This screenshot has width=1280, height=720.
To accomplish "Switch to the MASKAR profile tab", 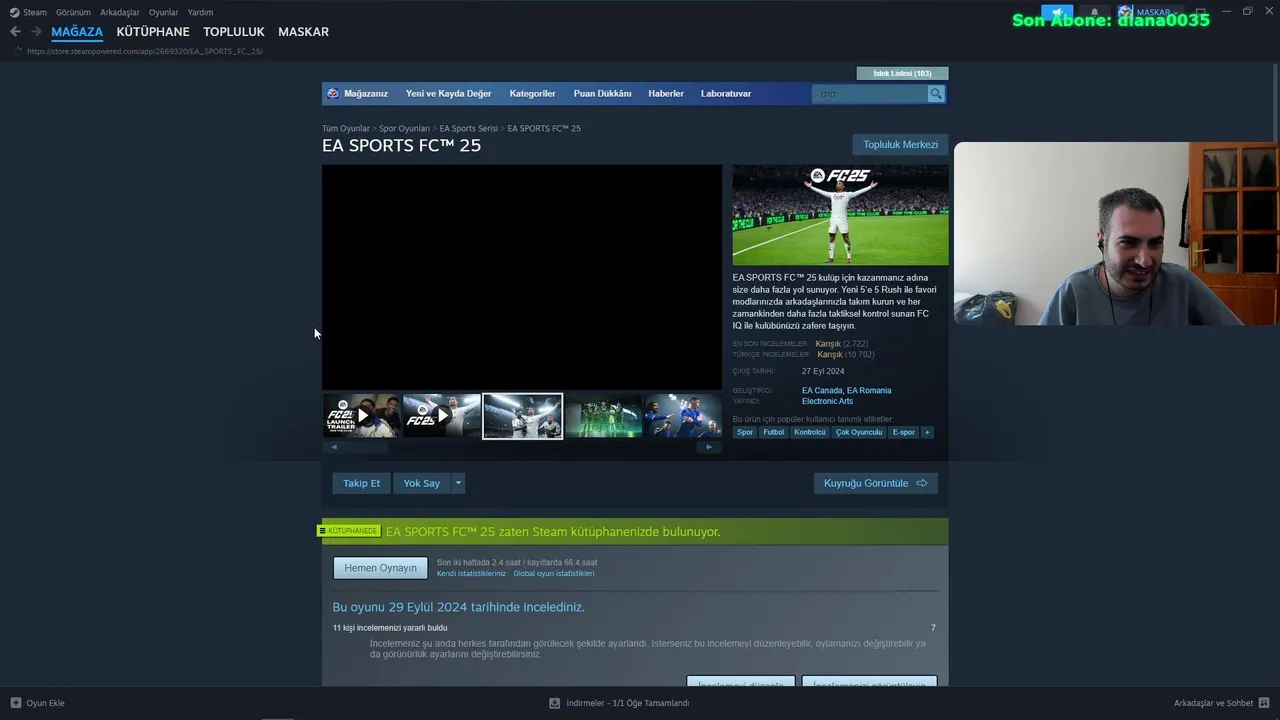I will (303, 32).
